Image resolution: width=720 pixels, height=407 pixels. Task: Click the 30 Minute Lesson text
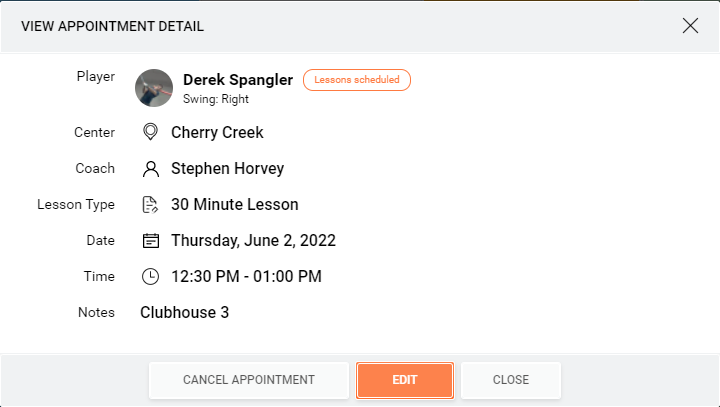[x=235, y=204]
